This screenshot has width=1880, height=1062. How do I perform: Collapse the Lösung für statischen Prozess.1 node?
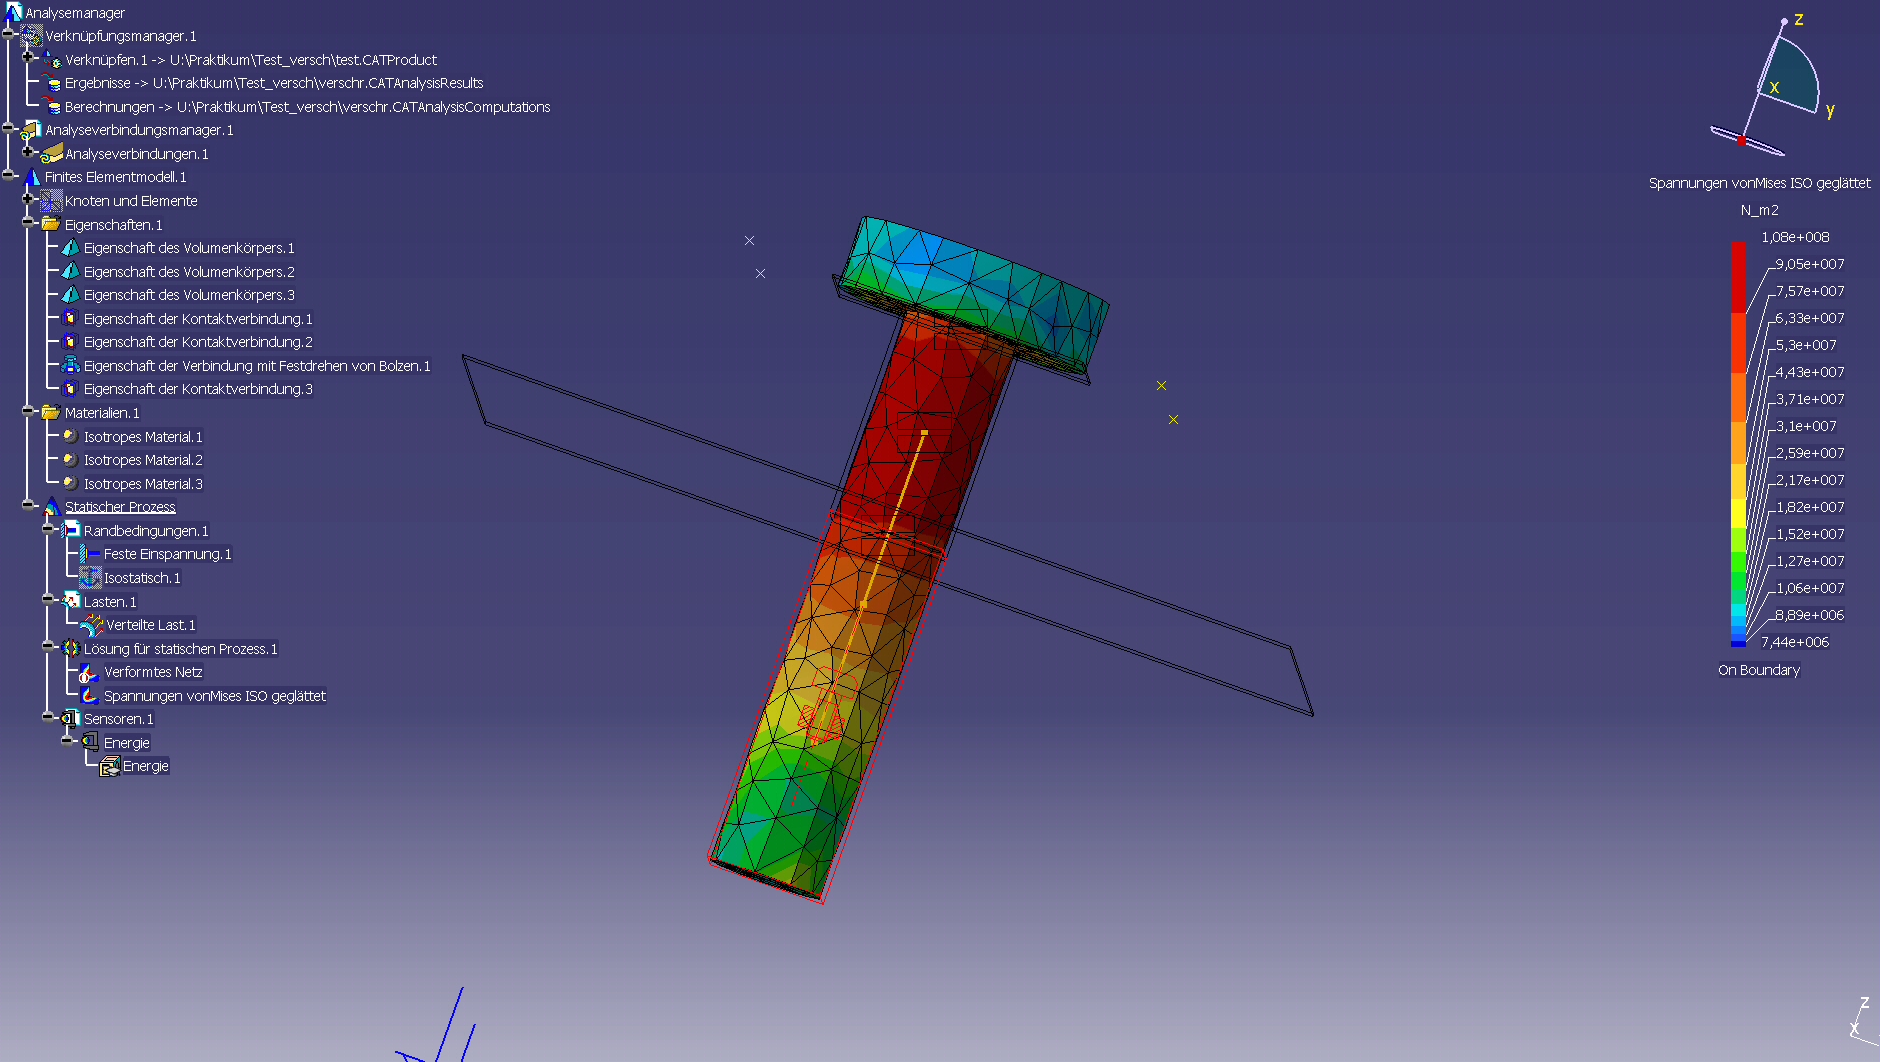(48, 646)
